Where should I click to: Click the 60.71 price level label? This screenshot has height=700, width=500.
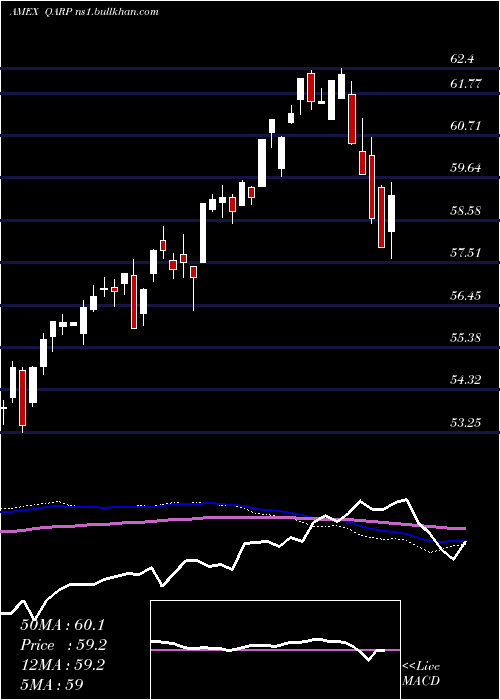point(466,126)
